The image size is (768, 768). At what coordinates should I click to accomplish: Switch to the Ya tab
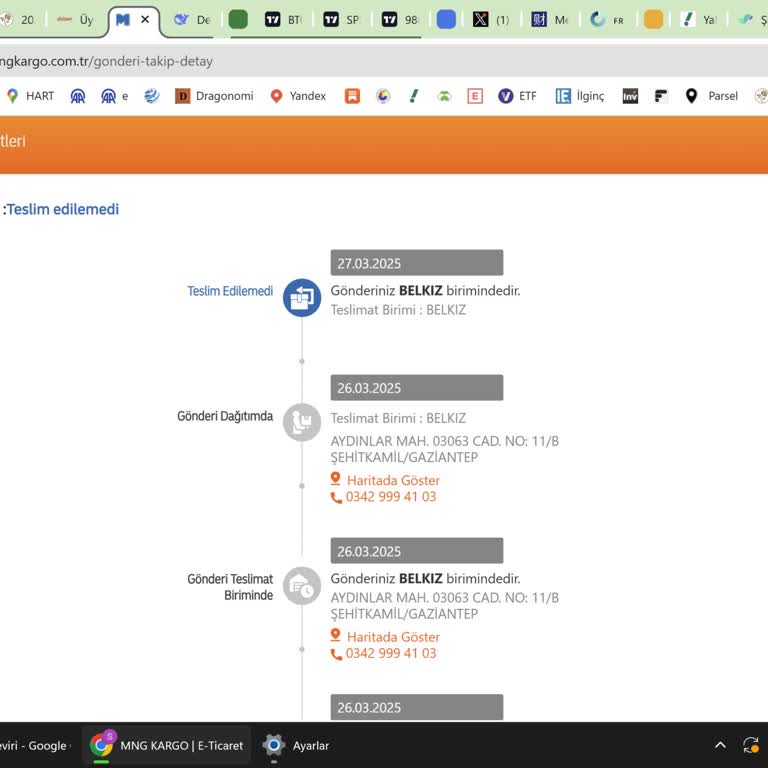699,20
